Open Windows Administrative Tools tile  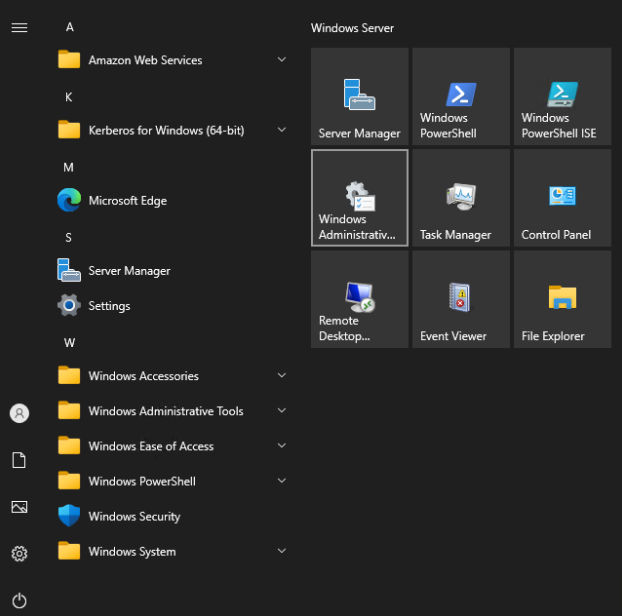click(359, 198)
